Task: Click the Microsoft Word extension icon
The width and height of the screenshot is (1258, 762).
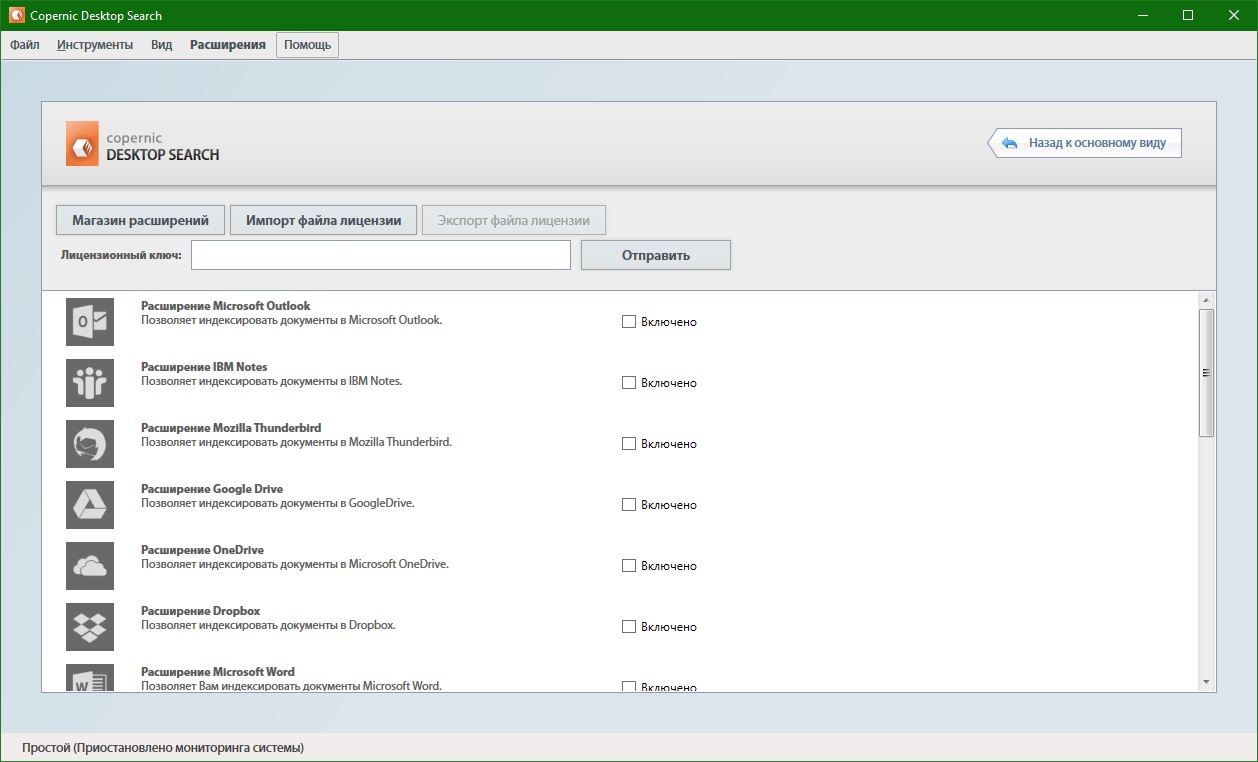Action: pos(90,678)
